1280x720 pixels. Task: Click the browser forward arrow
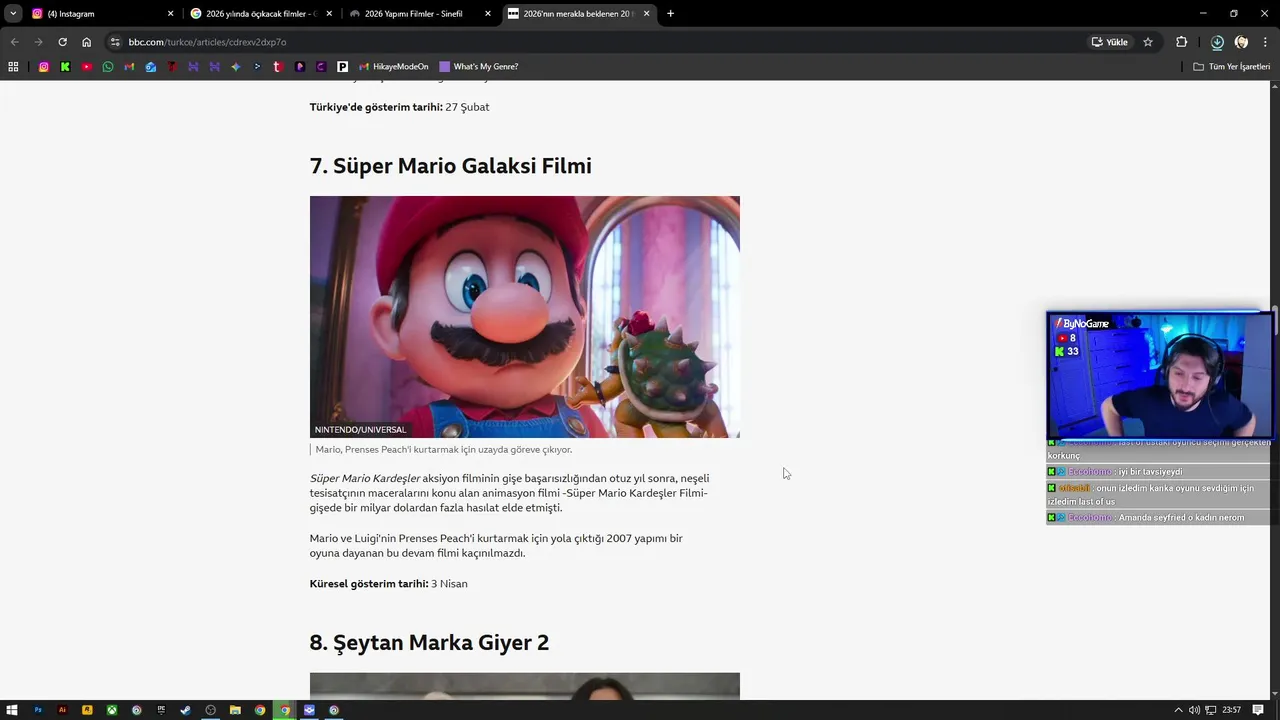[38, 42]
